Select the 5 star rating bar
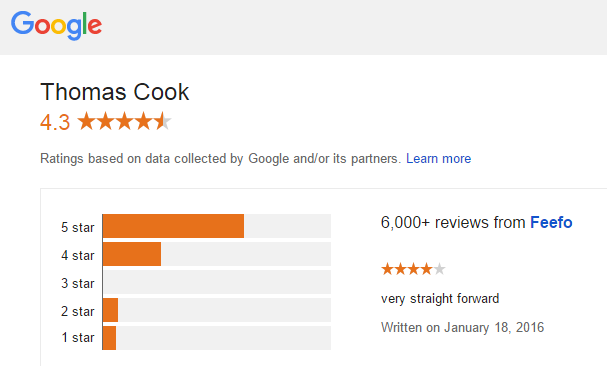Screen dimensions: 607x366 coord(217,226)
